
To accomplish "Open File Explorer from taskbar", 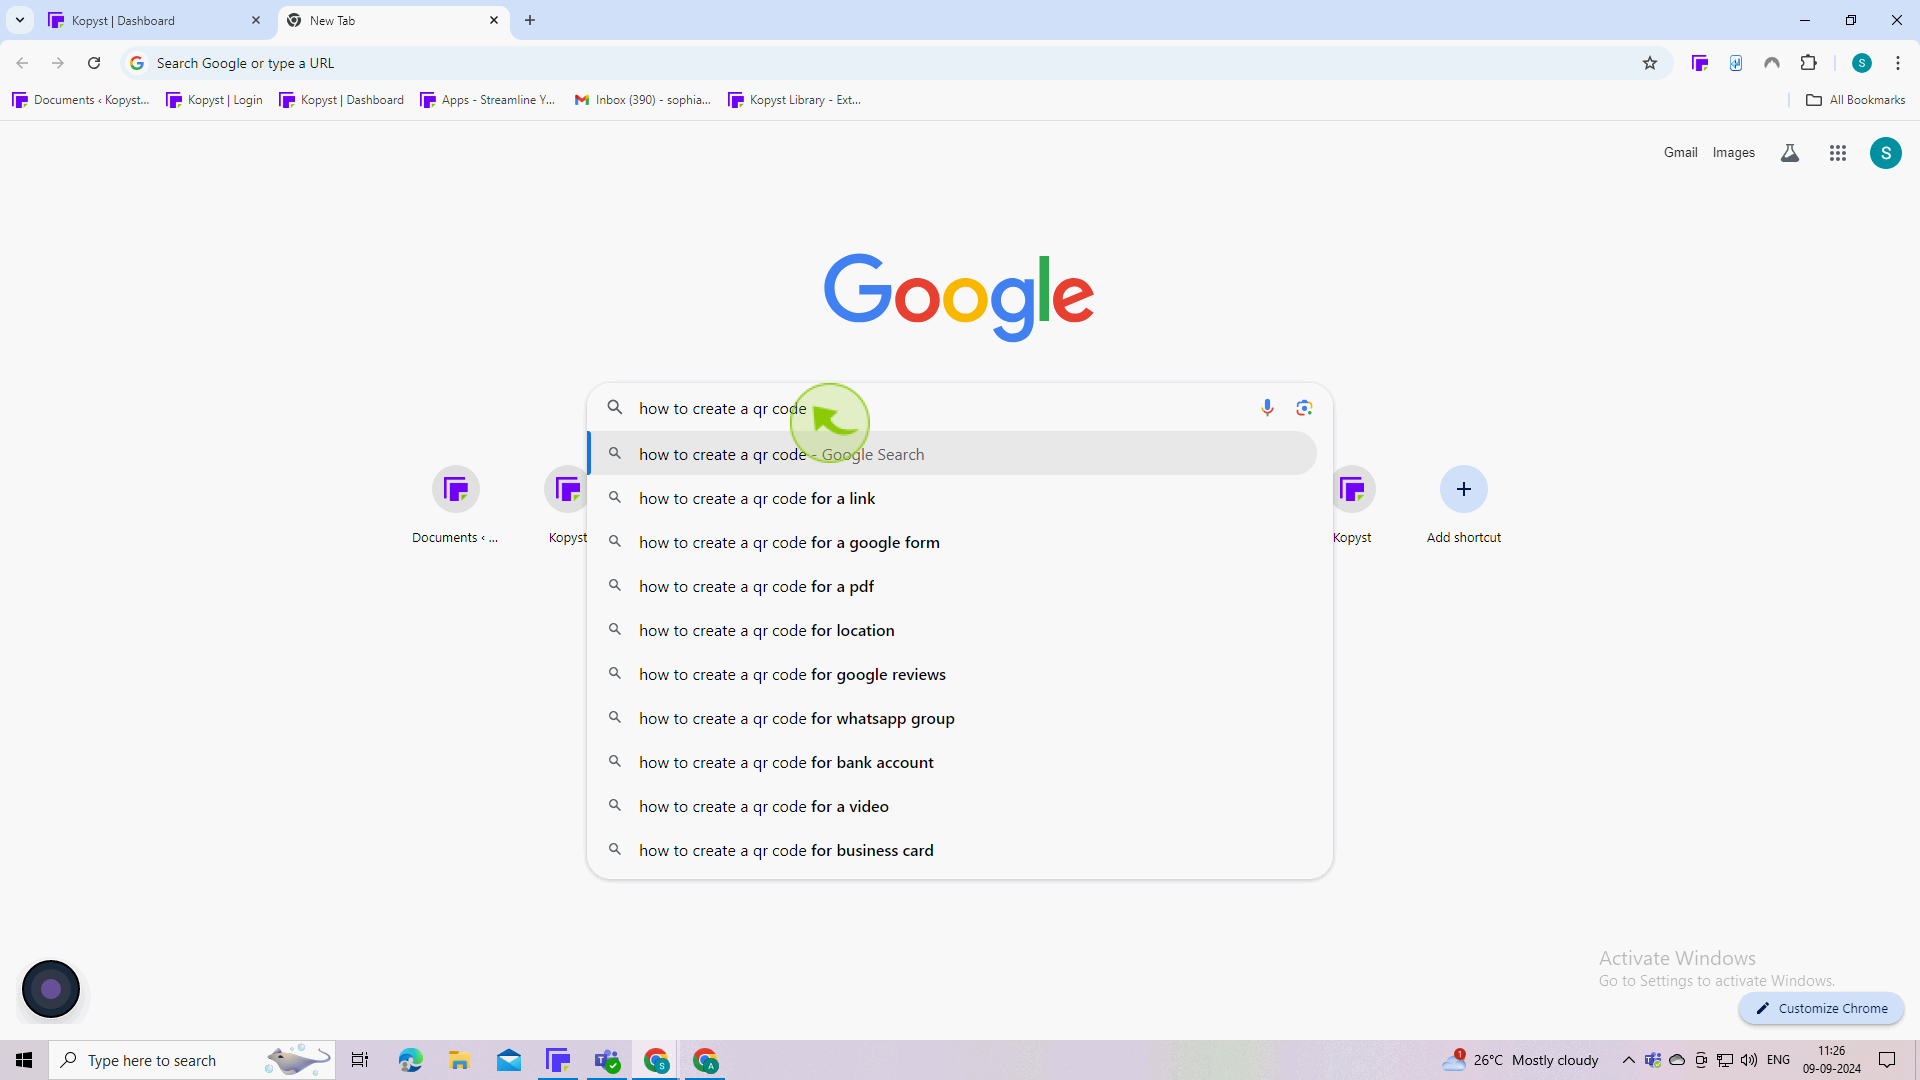I will 459,1060.
